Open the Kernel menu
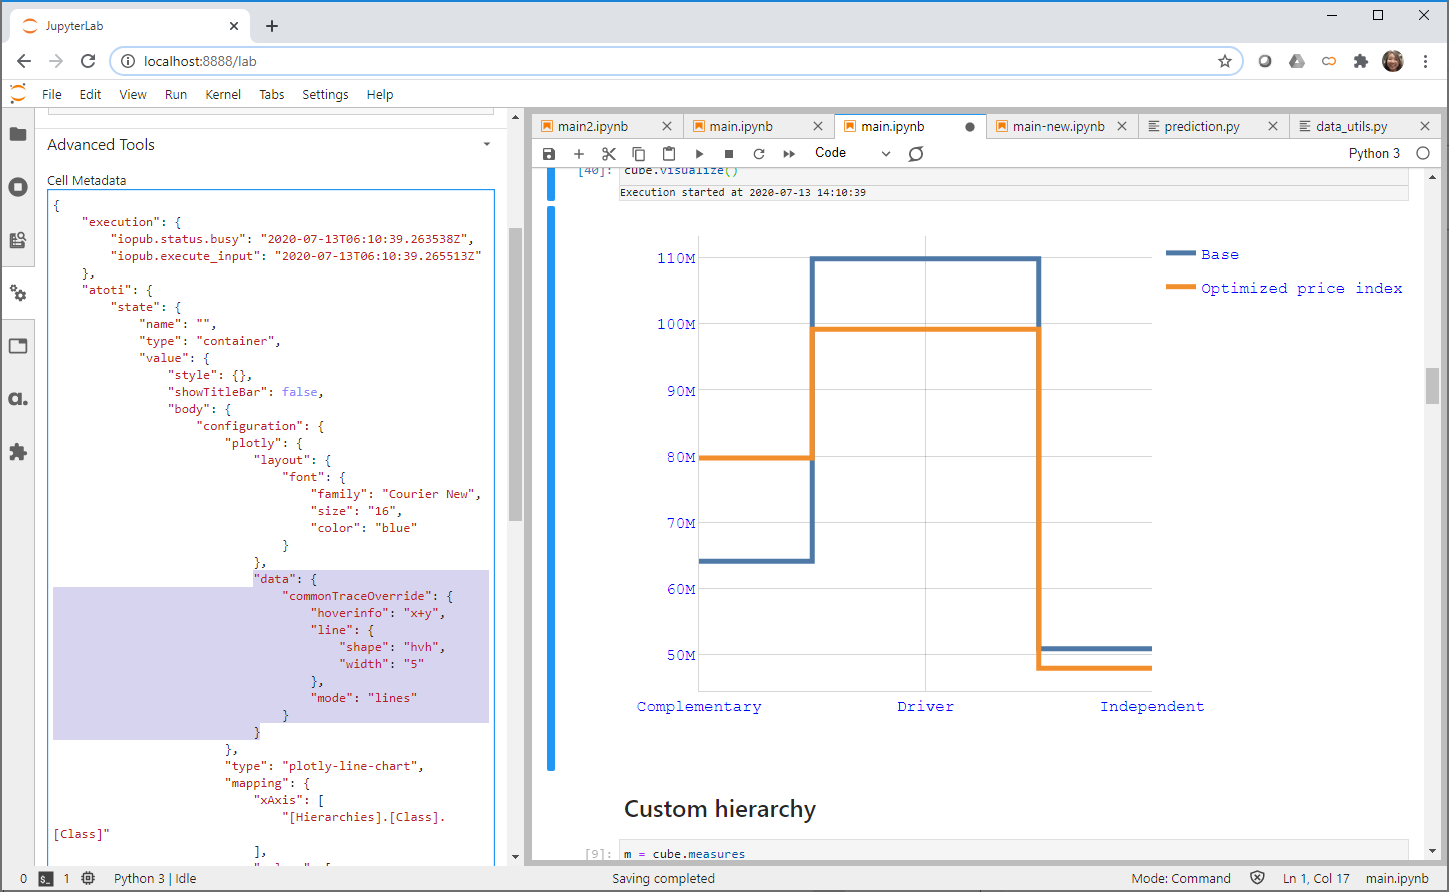 (223, 94)
